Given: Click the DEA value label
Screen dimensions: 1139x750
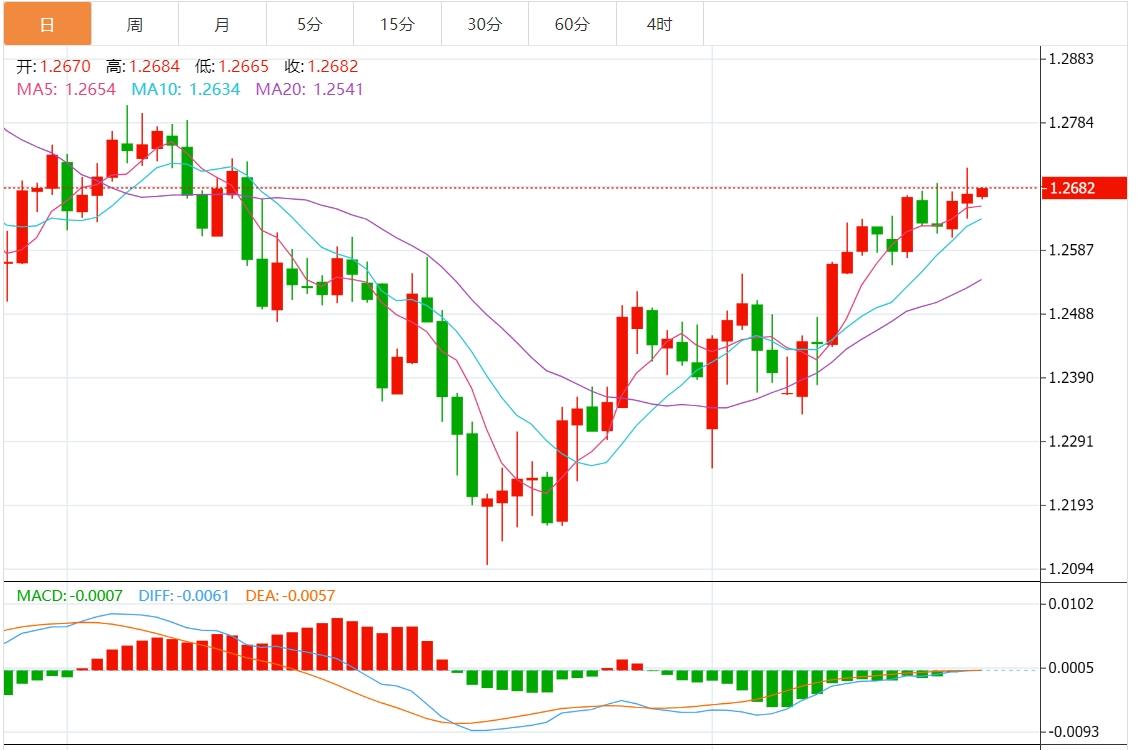Looking at the screenshot, I should 289,596.
